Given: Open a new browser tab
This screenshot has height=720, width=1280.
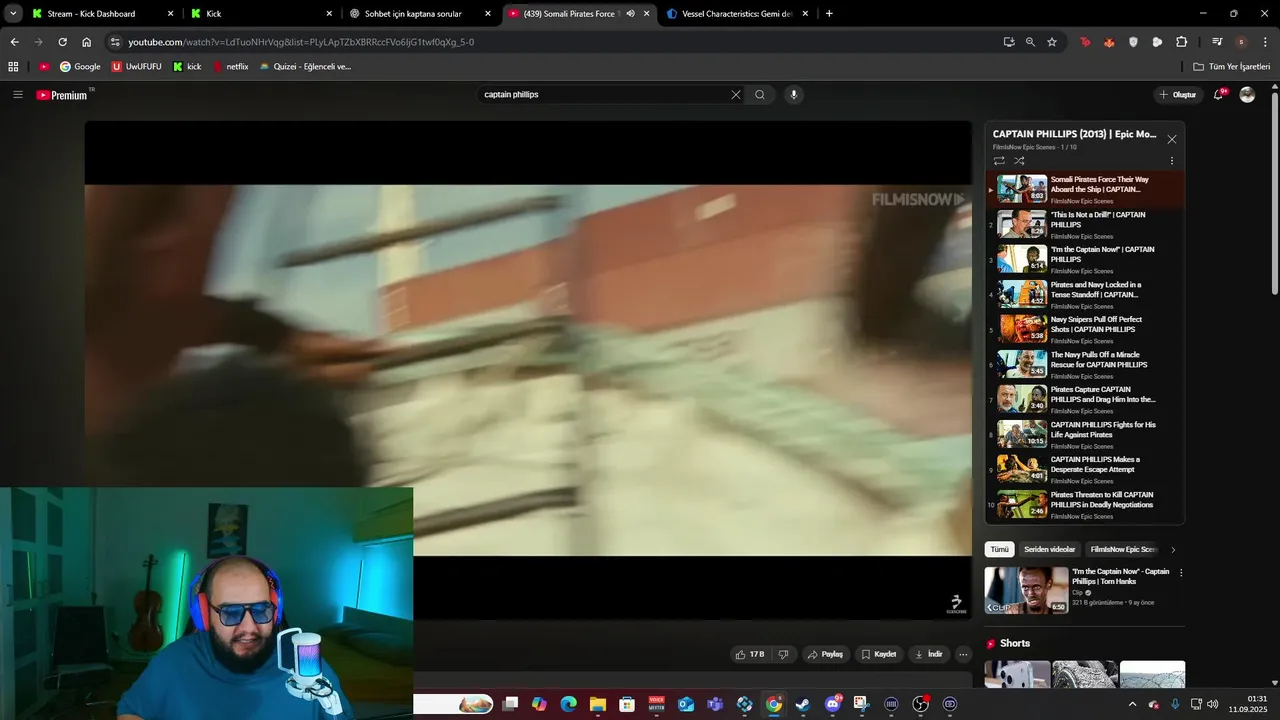Looking at the screenshot, I should point(829,14).
